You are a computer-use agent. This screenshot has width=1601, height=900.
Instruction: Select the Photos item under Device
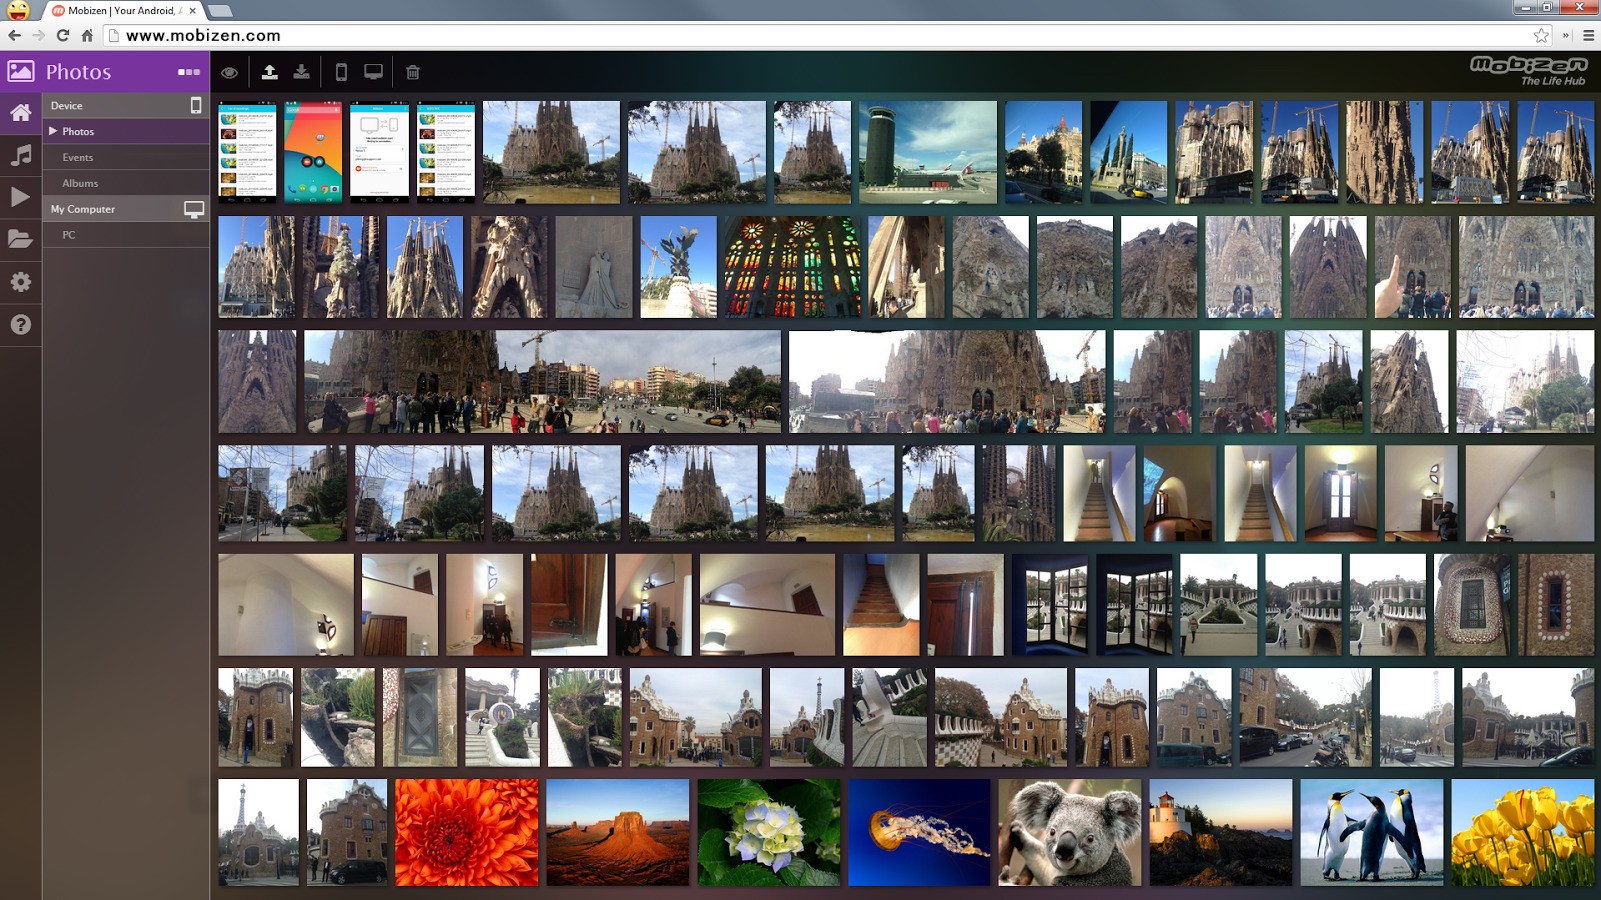78,131
